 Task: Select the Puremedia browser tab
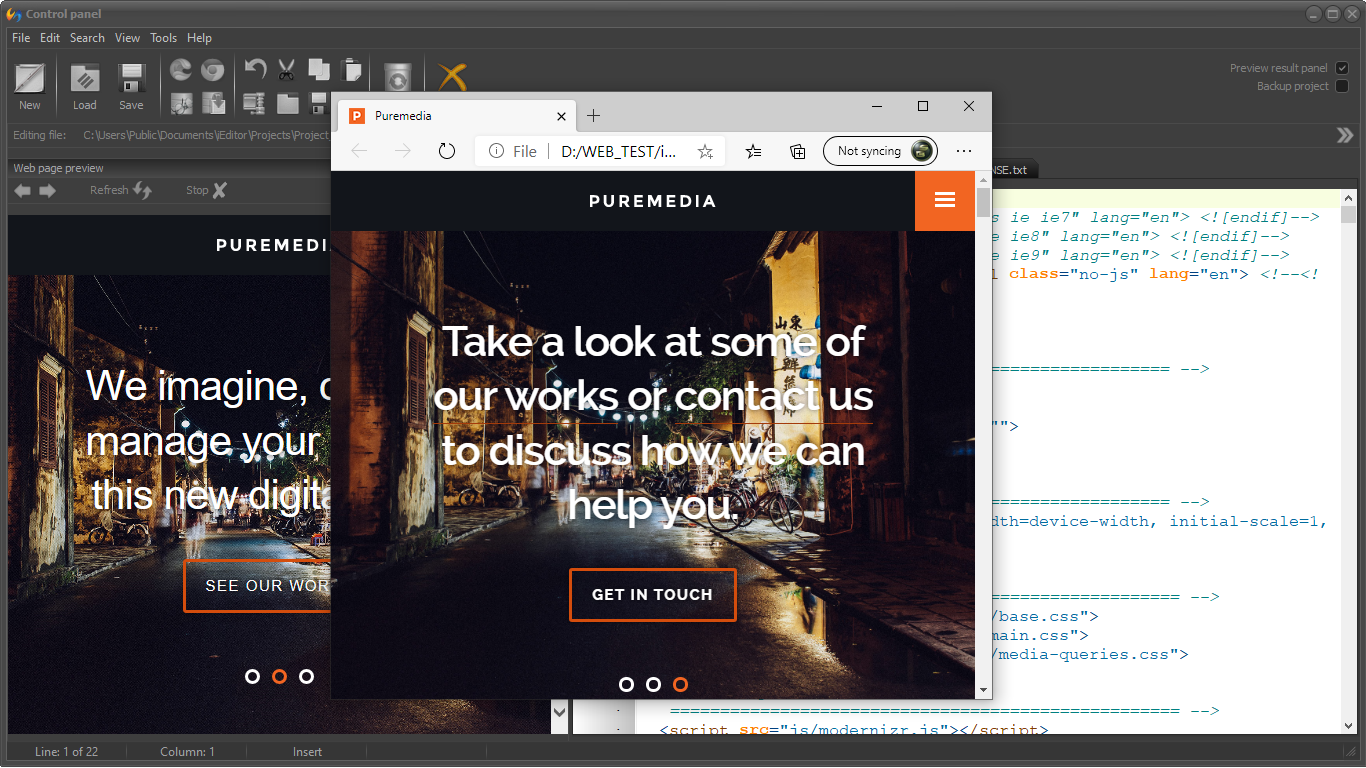click(x=458, y=116)
